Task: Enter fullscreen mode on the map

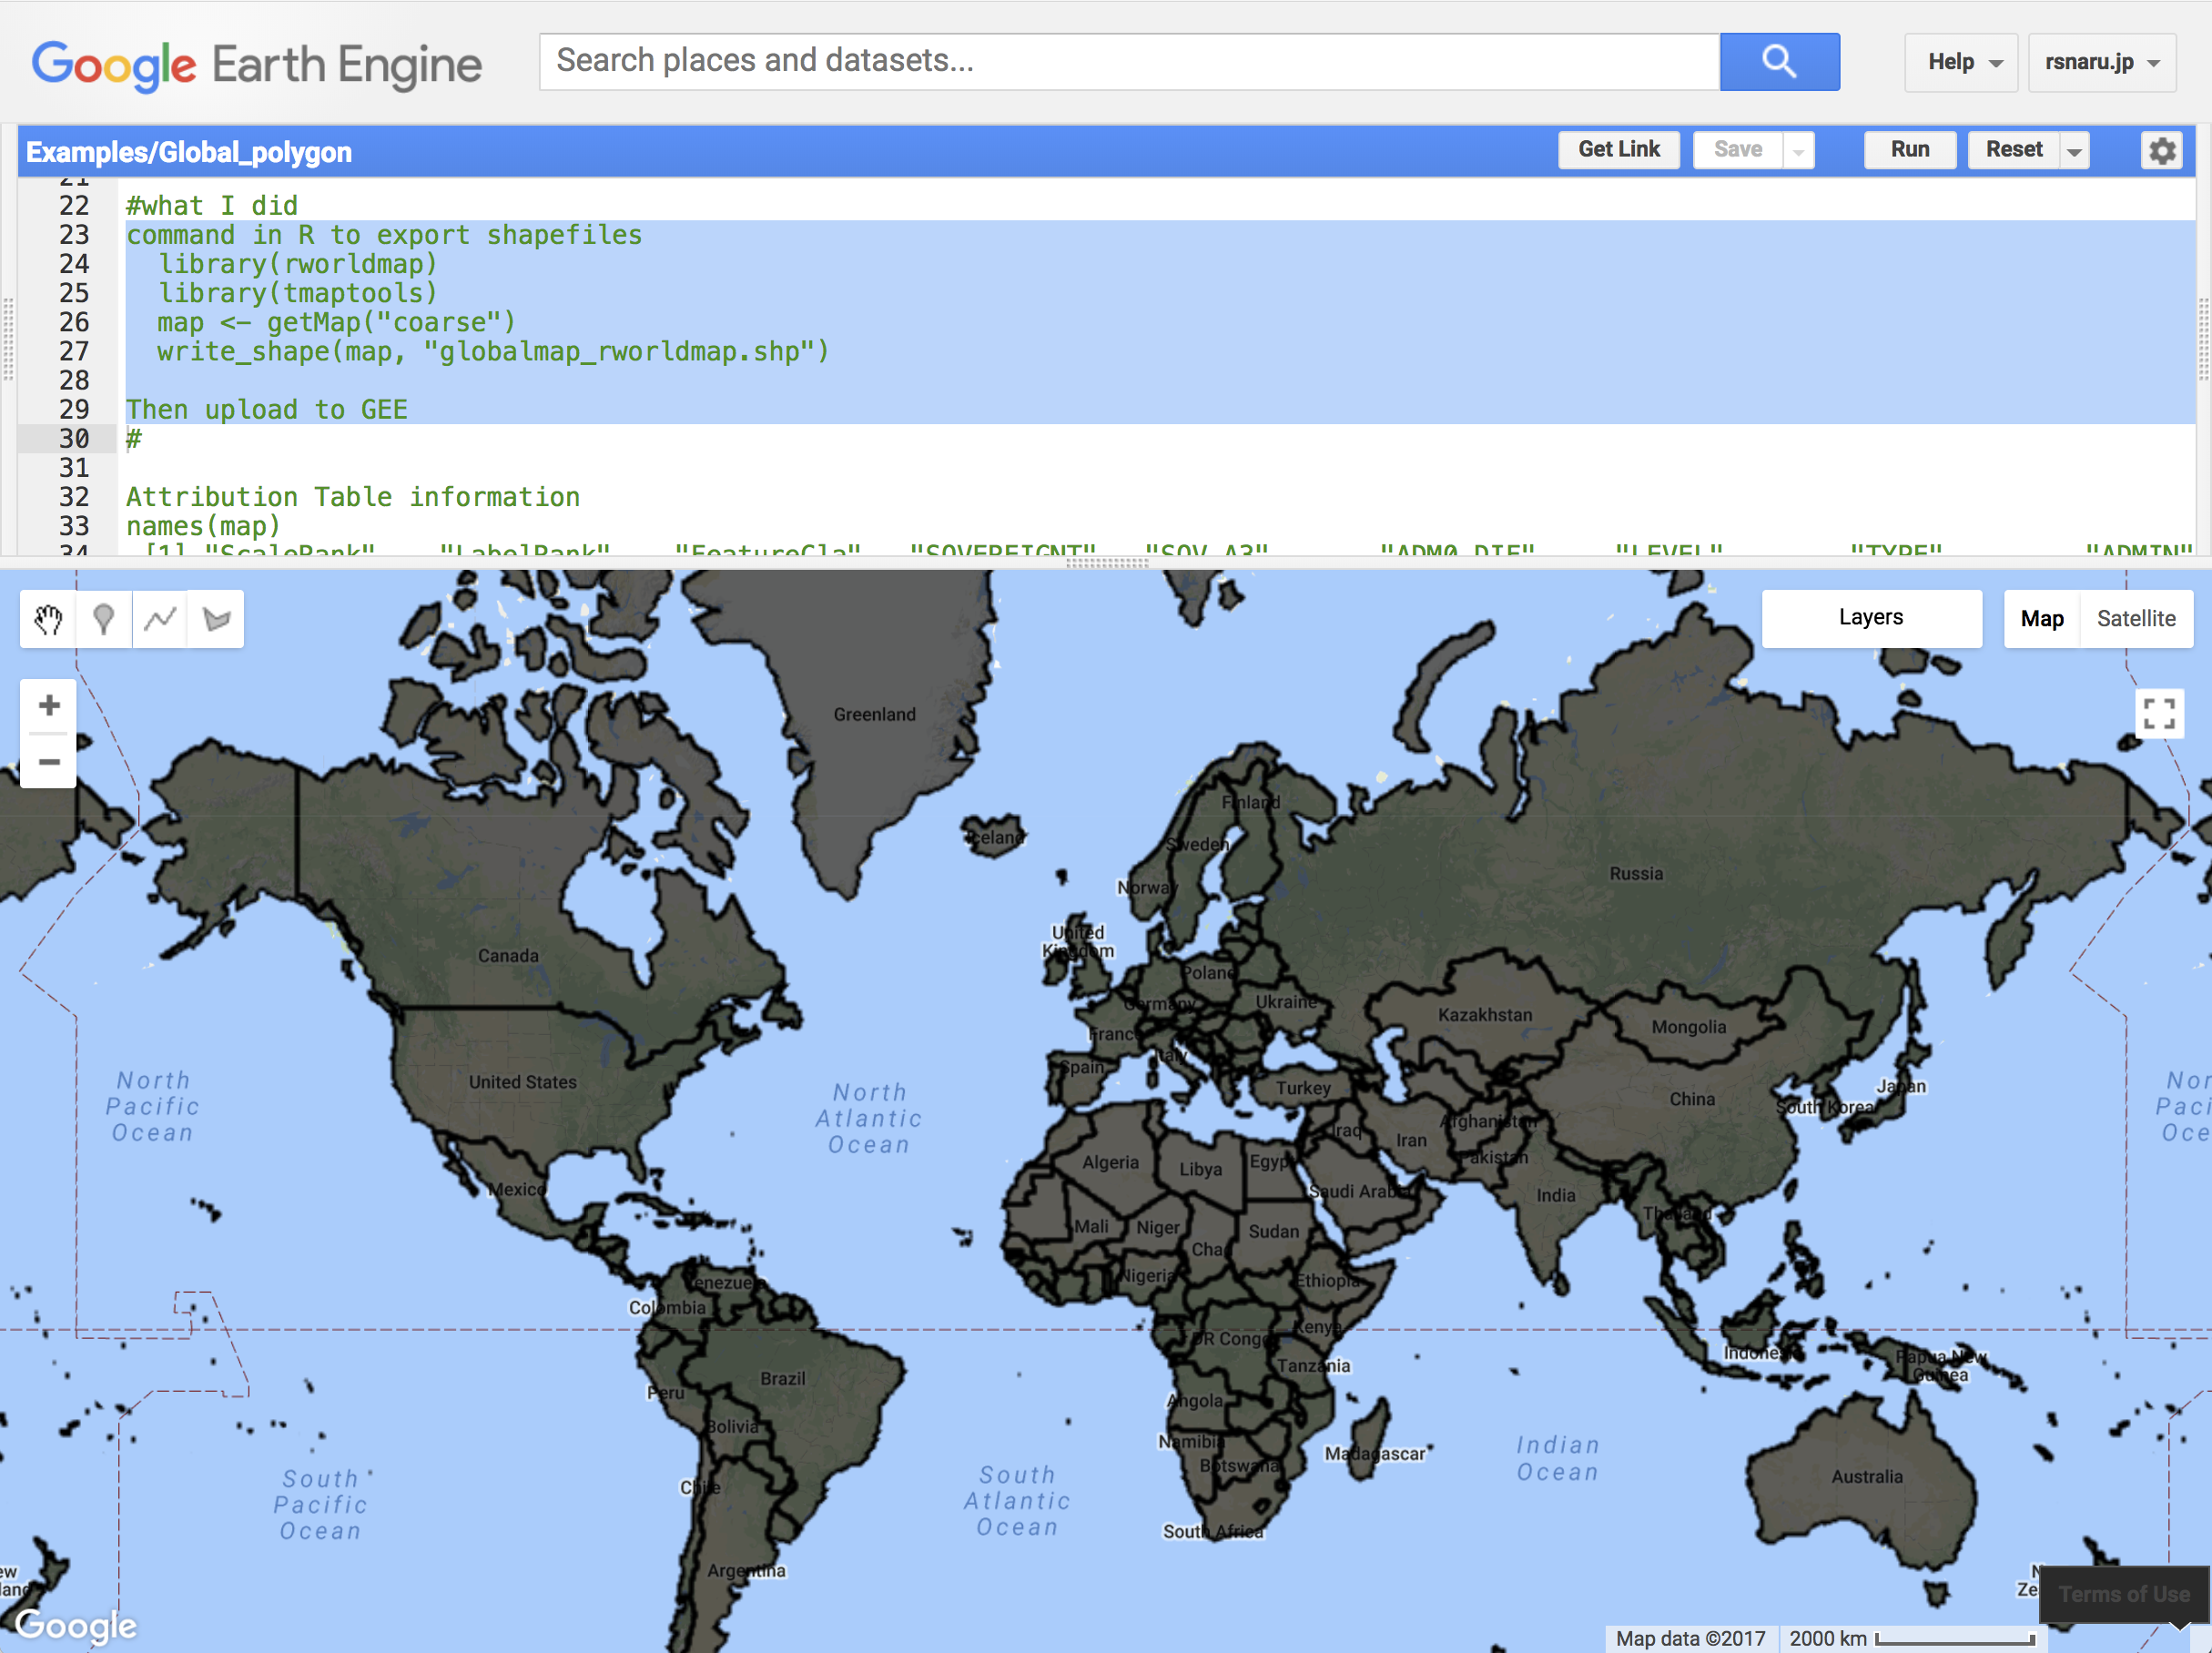Action: (2159, 713)
